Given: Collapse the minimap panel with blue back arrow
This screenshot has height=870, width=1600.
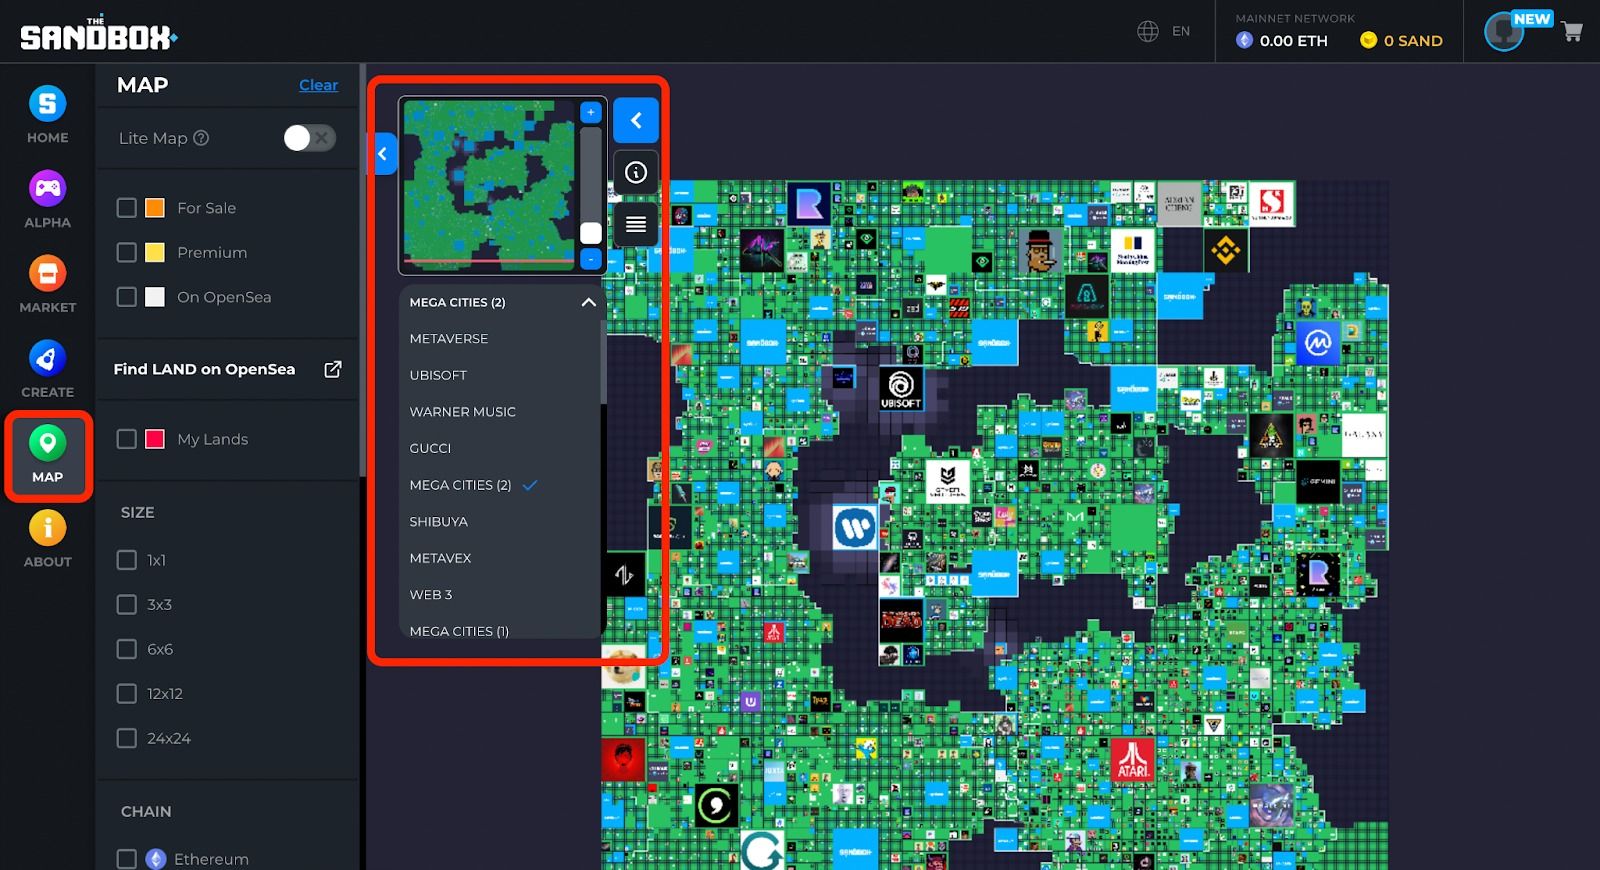Looking at the screenshot, I should [636, 121].
